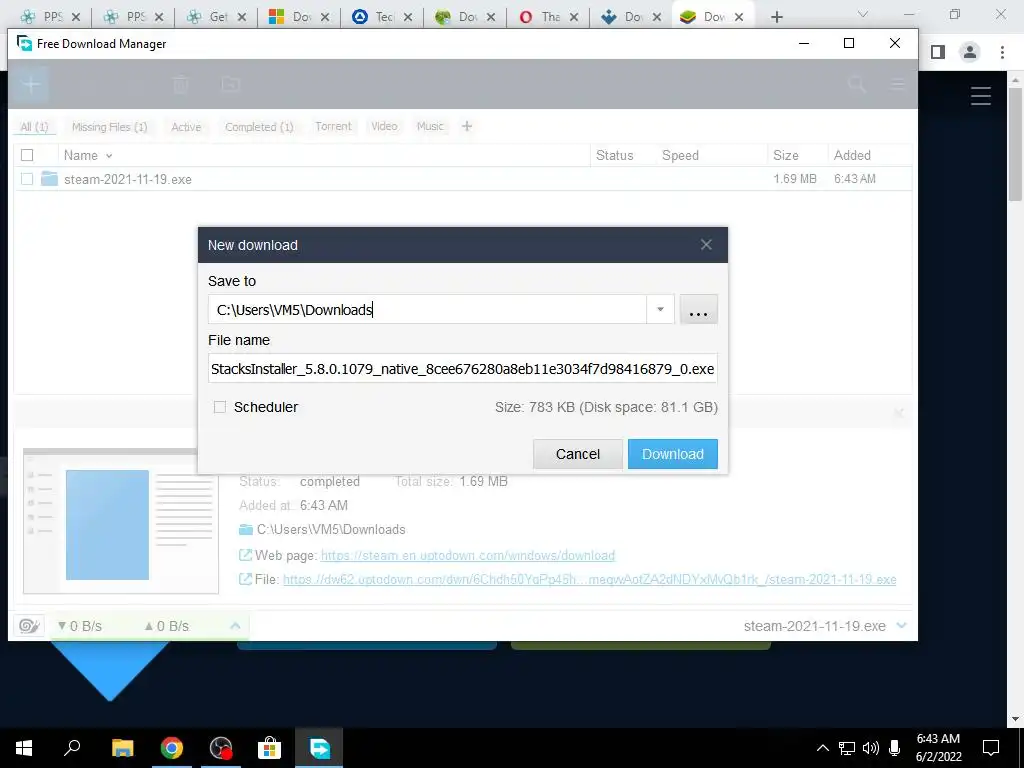Click the upload speed 0 B/s indicator

[167, 626]
